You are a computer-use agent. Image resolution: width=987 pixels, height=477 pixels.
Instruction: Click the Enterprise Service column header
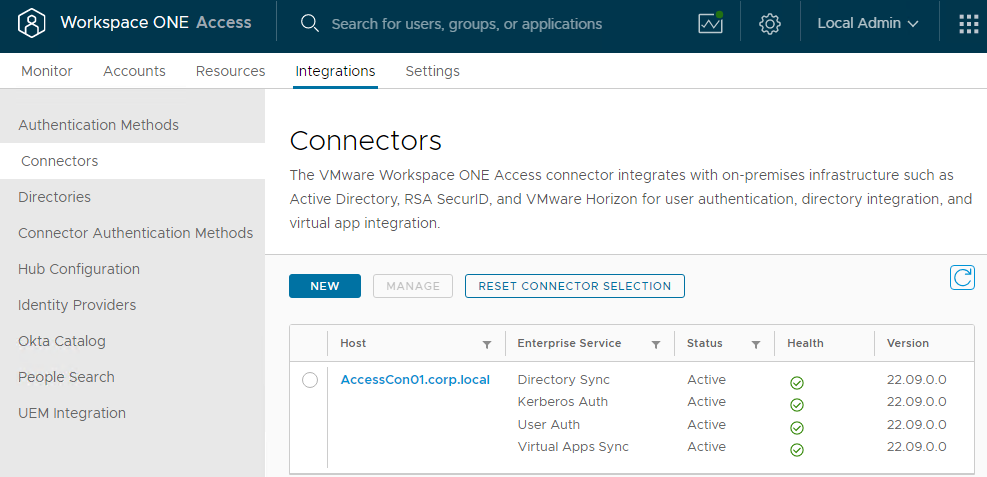[x=569, y=343]
